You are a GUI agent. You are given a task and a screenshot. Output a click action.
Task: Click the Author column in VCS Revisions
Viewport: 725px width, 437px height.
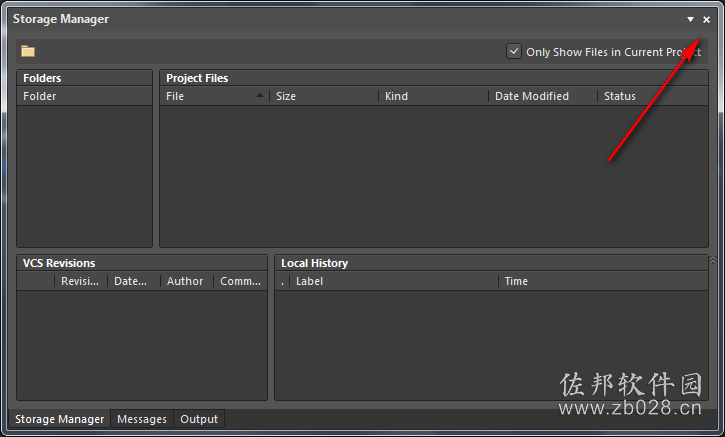click(x=186, y=281)
